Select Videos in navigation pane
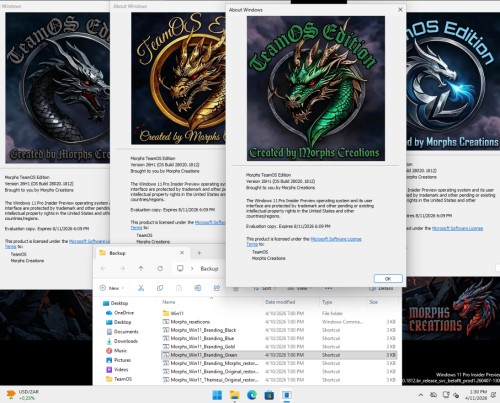Screen dimensions: 500x403 point(117,369)
